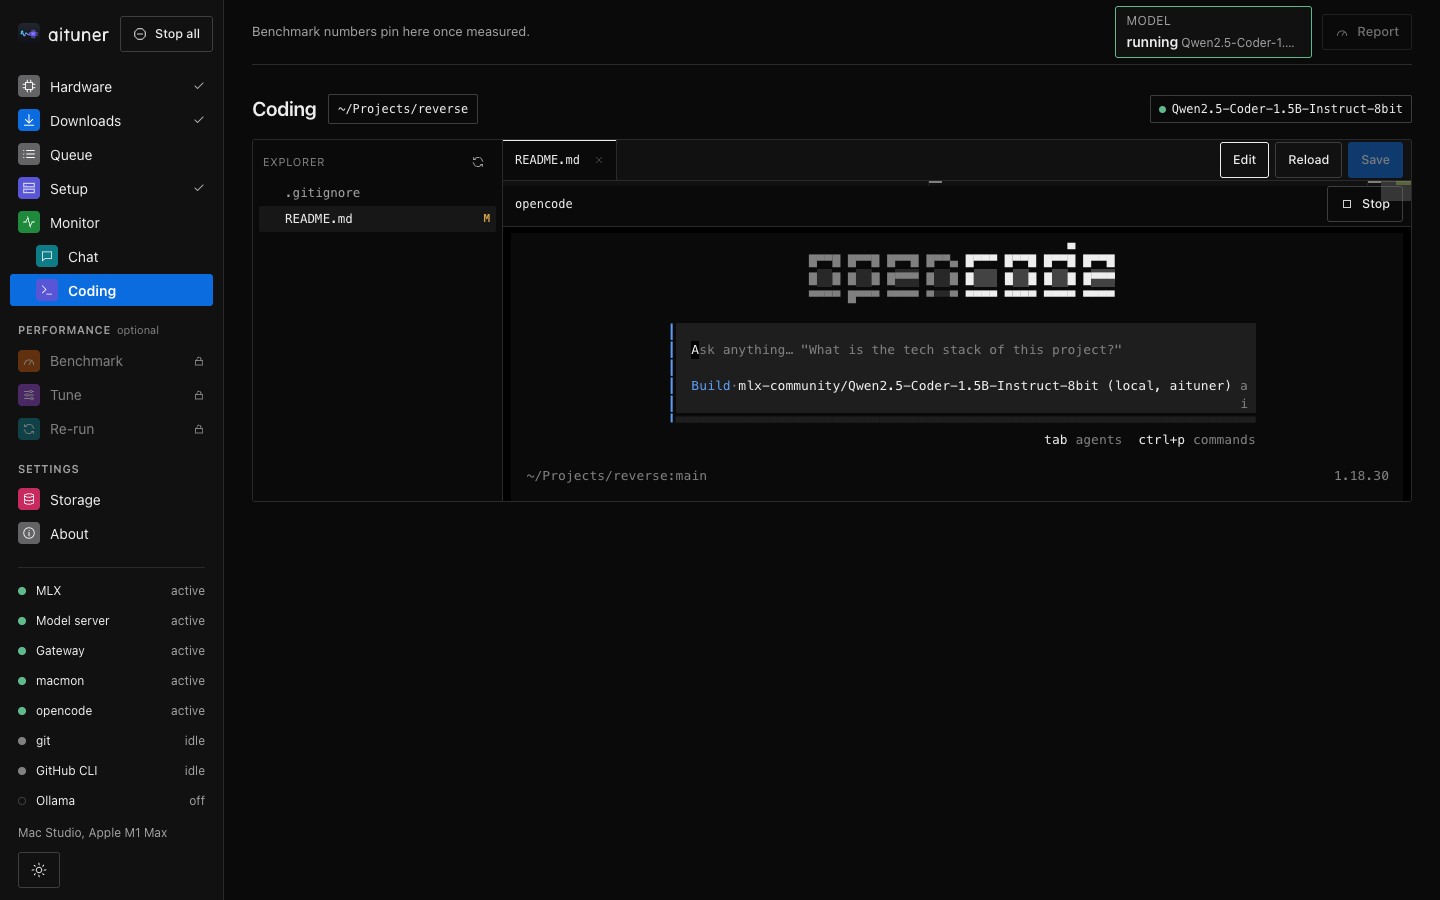The width and height of the screenshot is (1440, 900).
Task: Click the Benchmark gauge icon
Action: pos(29,361)
